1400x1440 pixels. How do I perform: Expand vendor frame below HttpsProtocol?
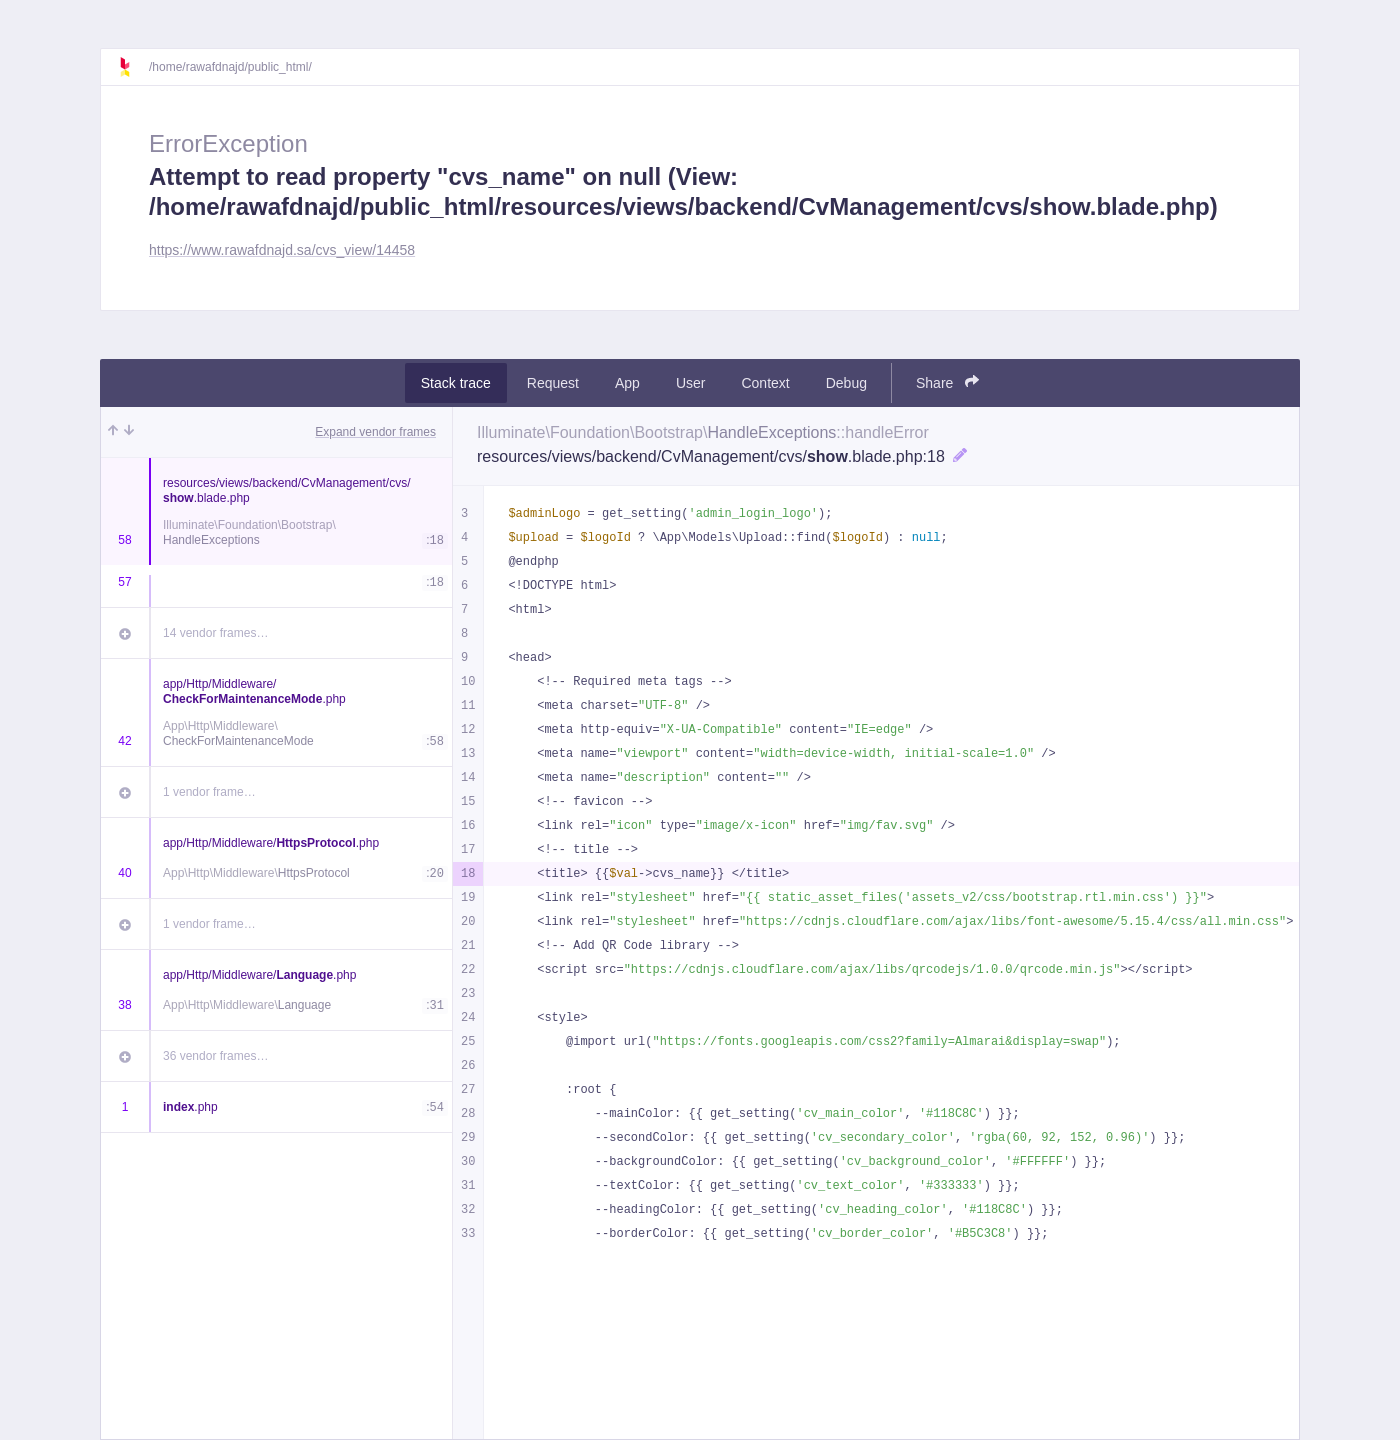276,924
